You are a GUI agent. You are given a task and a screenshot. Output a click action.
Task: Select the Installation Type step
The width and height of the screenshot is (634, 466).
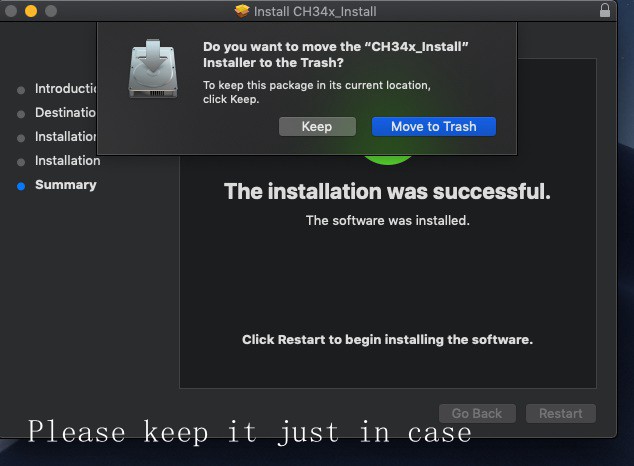click(66, 137)
